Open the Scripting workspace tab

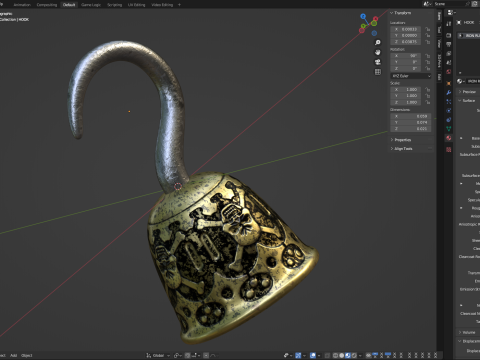(114, 5)
